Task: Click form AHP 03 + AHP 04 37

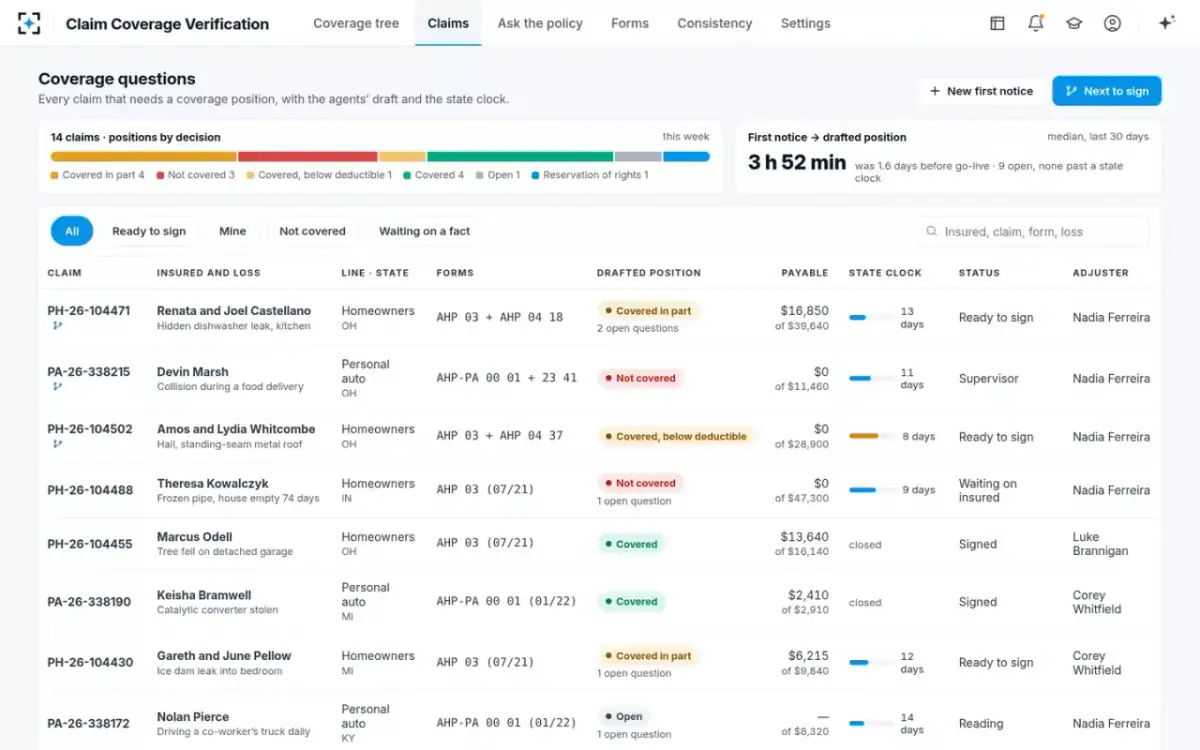Action: [x=500, y=436]
